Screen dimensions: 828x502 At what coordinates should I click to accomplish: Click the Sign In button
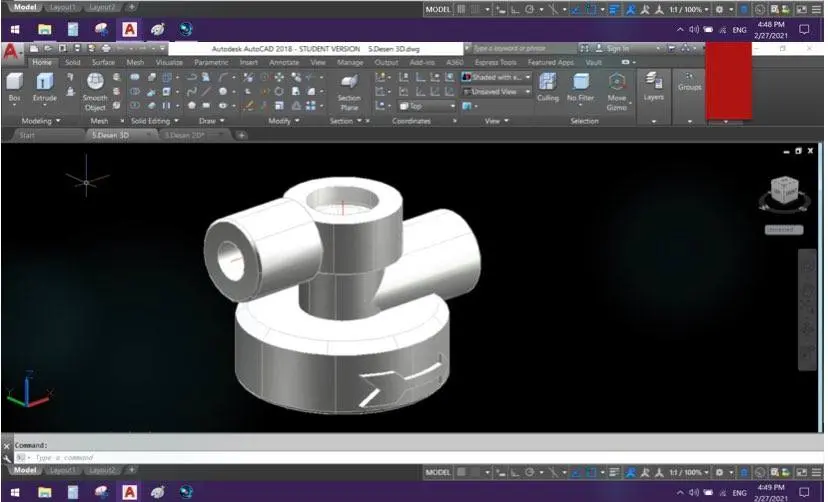(617, 49)
